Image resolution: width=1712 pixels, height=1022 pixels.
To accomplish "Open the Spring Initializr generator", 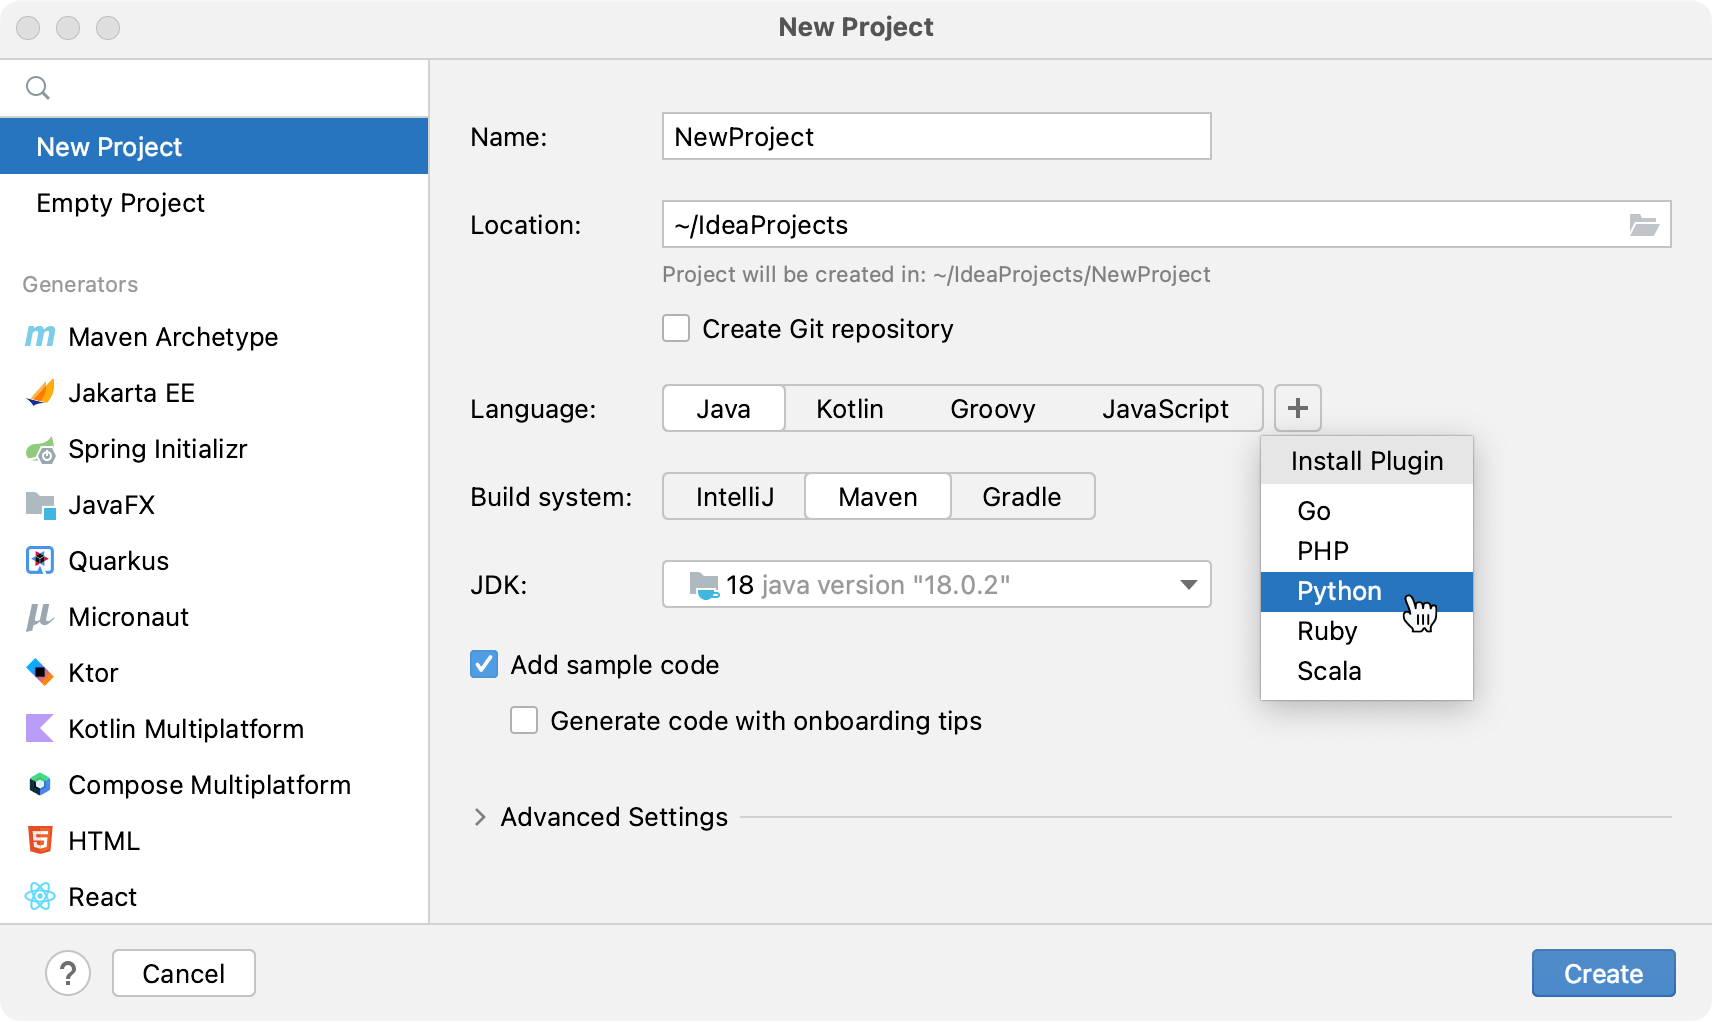I will [38, 449].
